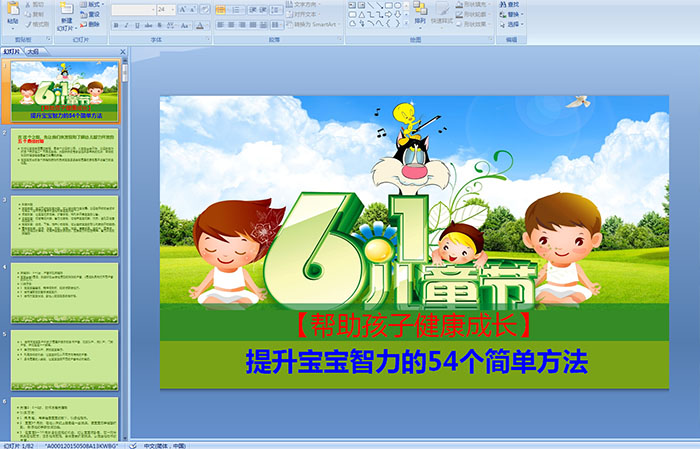Toggle text shadow
This screenshot has height=449, width=700.
pos(159,25)
